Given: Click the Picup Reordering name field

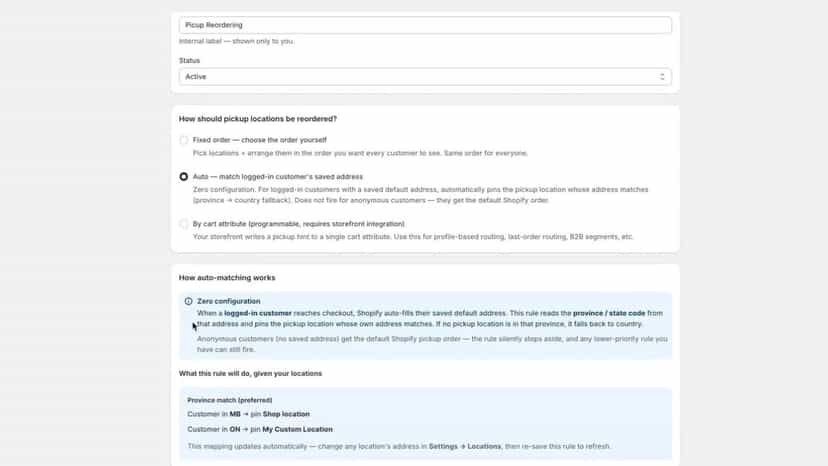Looking at the screenshot, I should [x=425, y=25].
